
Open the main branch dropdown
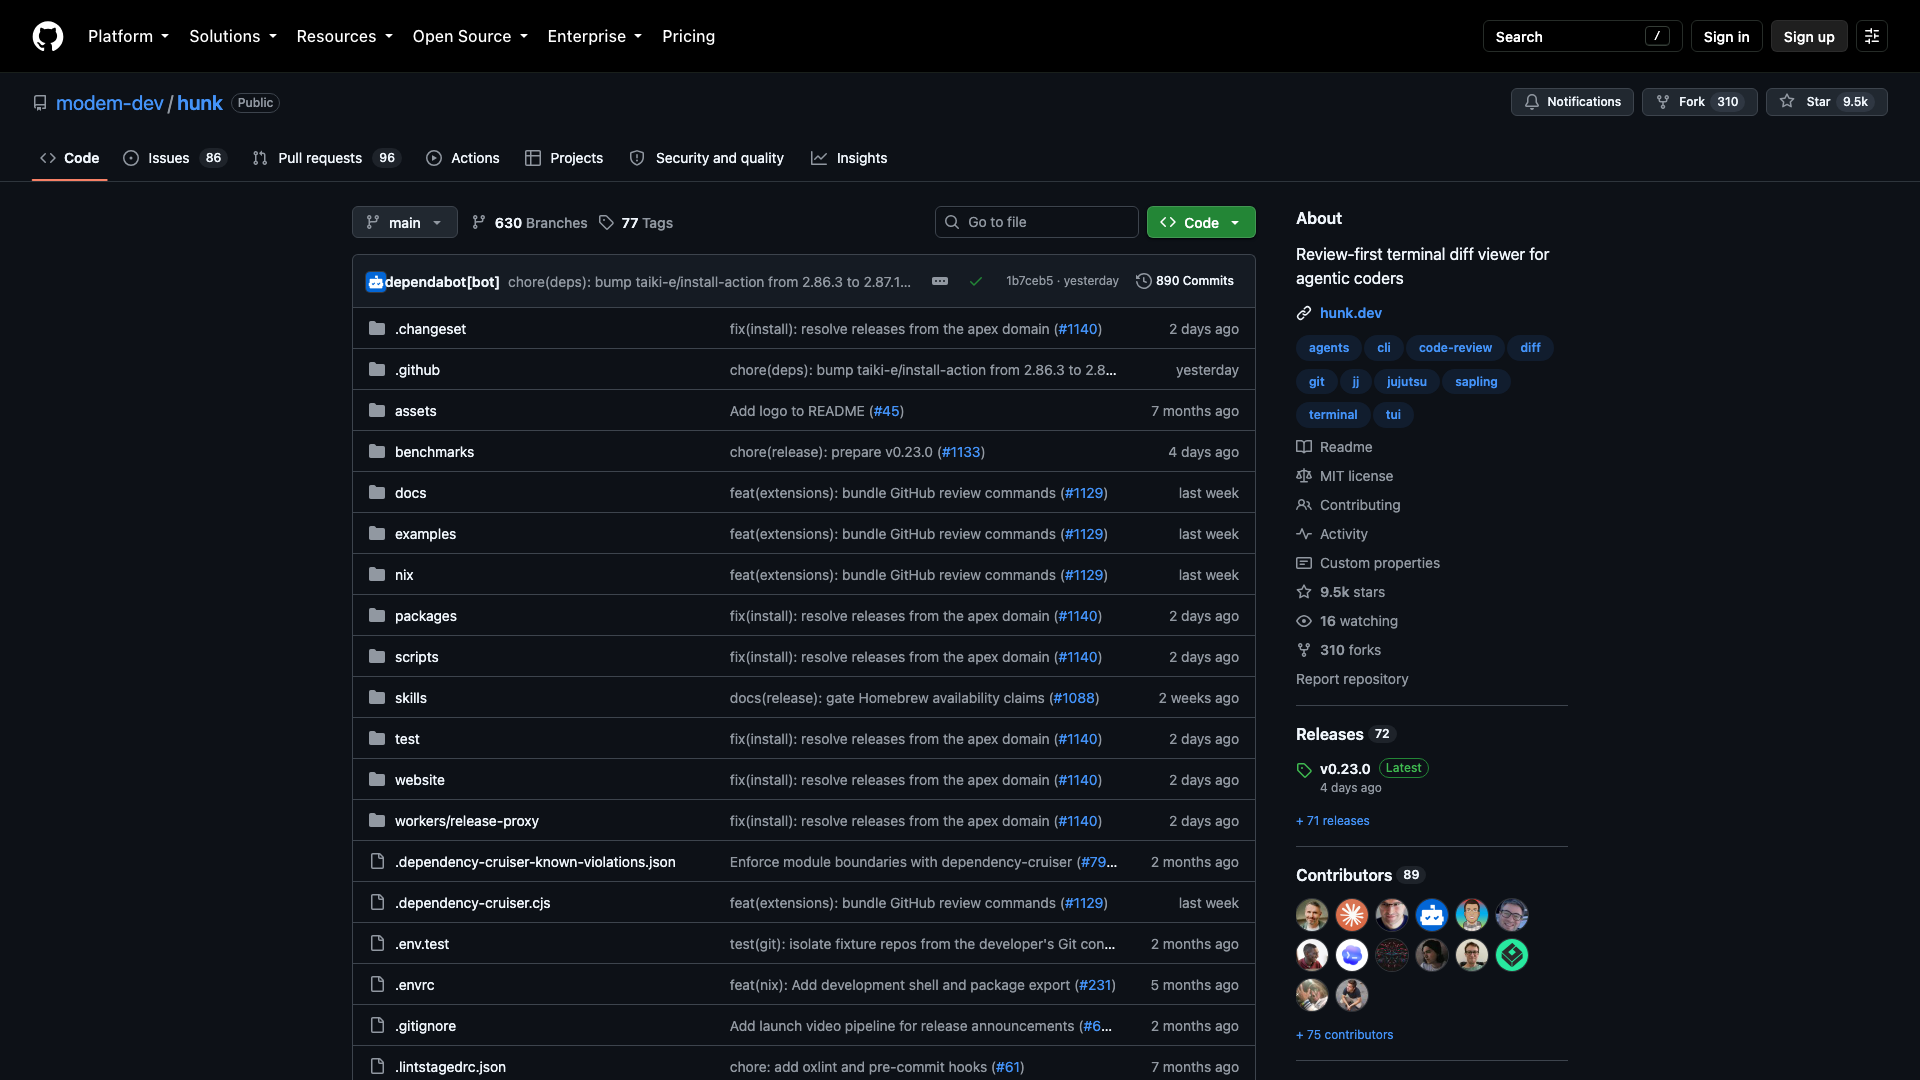[405, 222]
